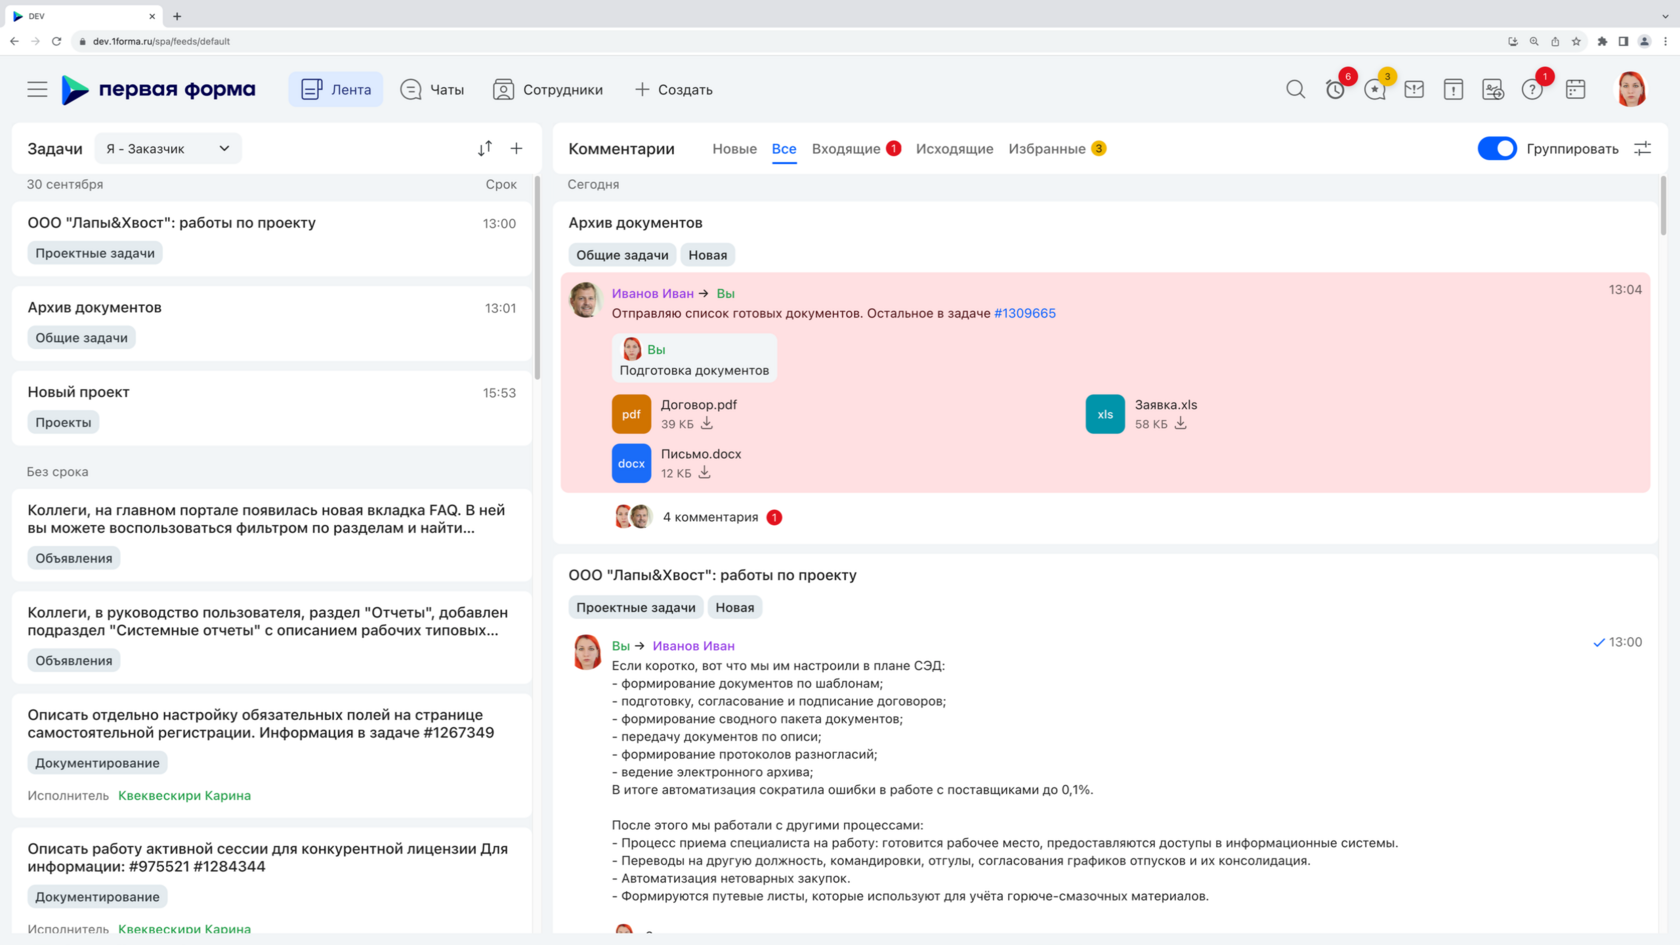This screenshot has width=1680, height=945.
Task: Open task link #1309665
Action: point(1025,313)
